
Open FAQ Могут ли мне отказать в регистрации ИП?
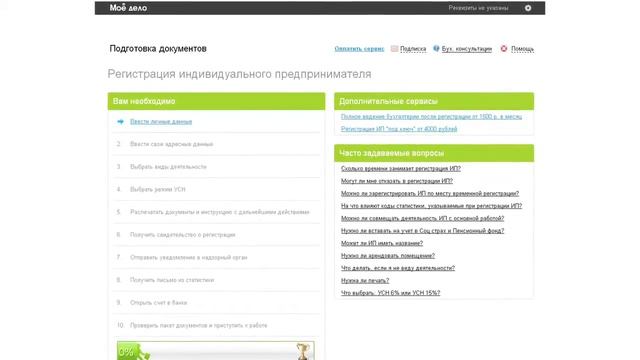(397, 181)
